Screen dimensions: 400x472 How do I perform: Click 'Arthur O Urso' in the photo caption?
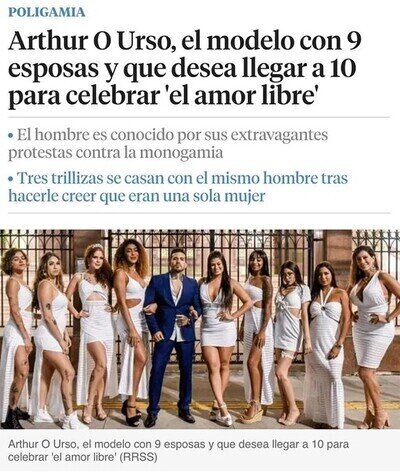point(42,445)
